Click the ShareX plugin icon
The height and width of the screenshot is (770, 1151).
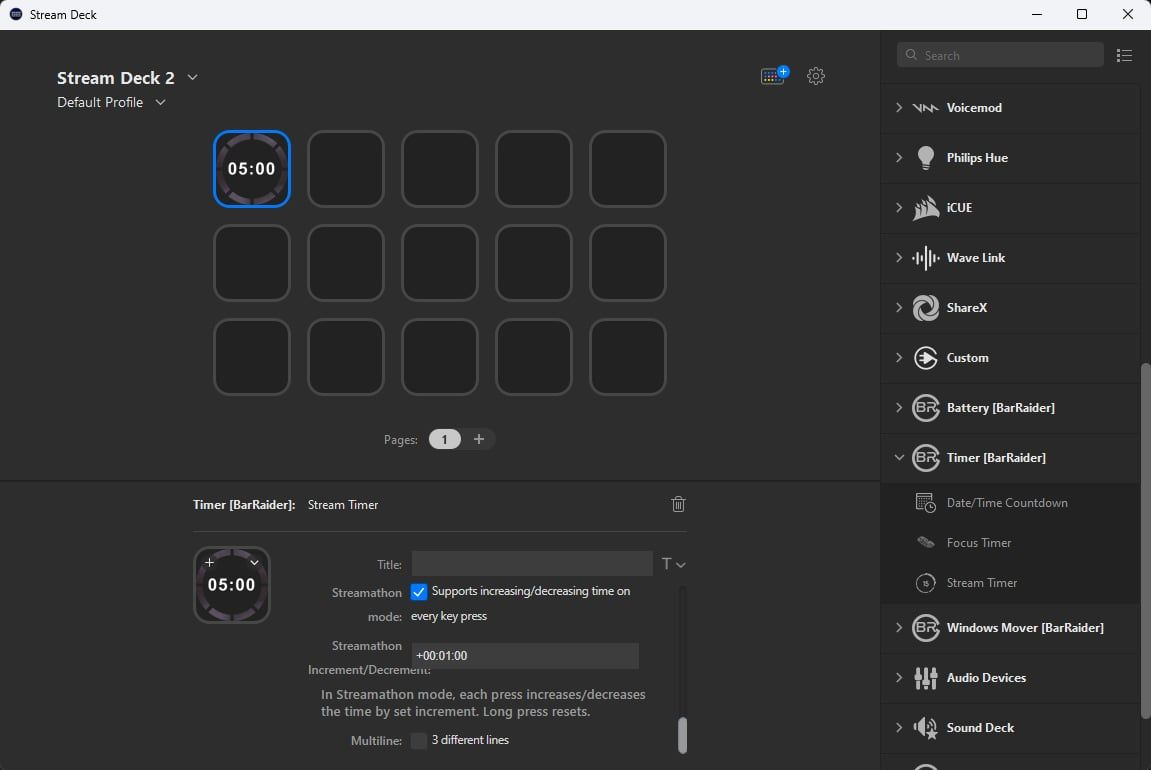pos(926,308)
